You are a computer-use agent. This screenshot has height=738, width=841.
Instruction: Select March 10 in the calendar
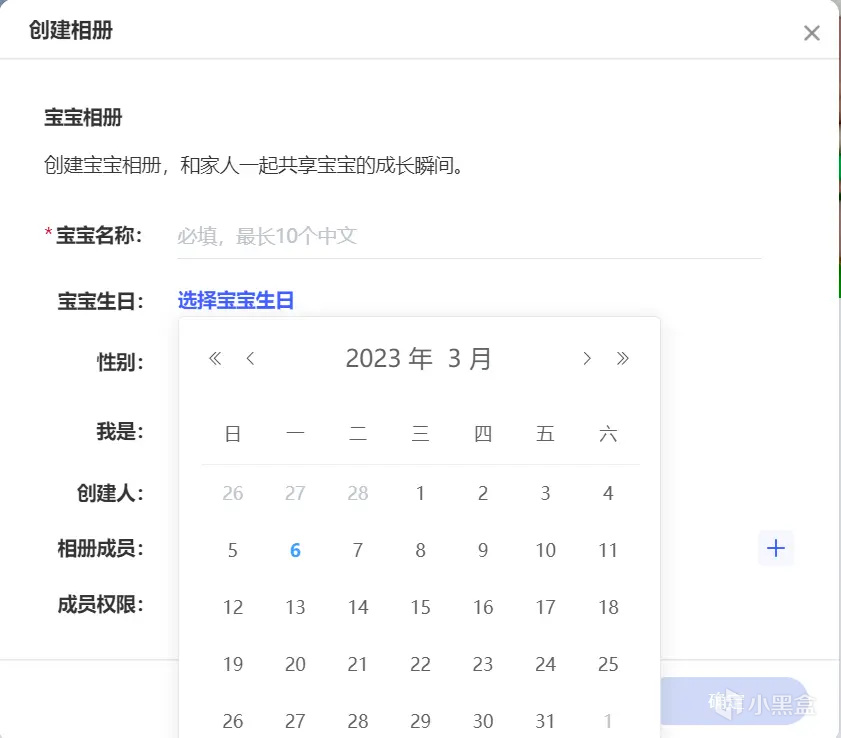545,550
